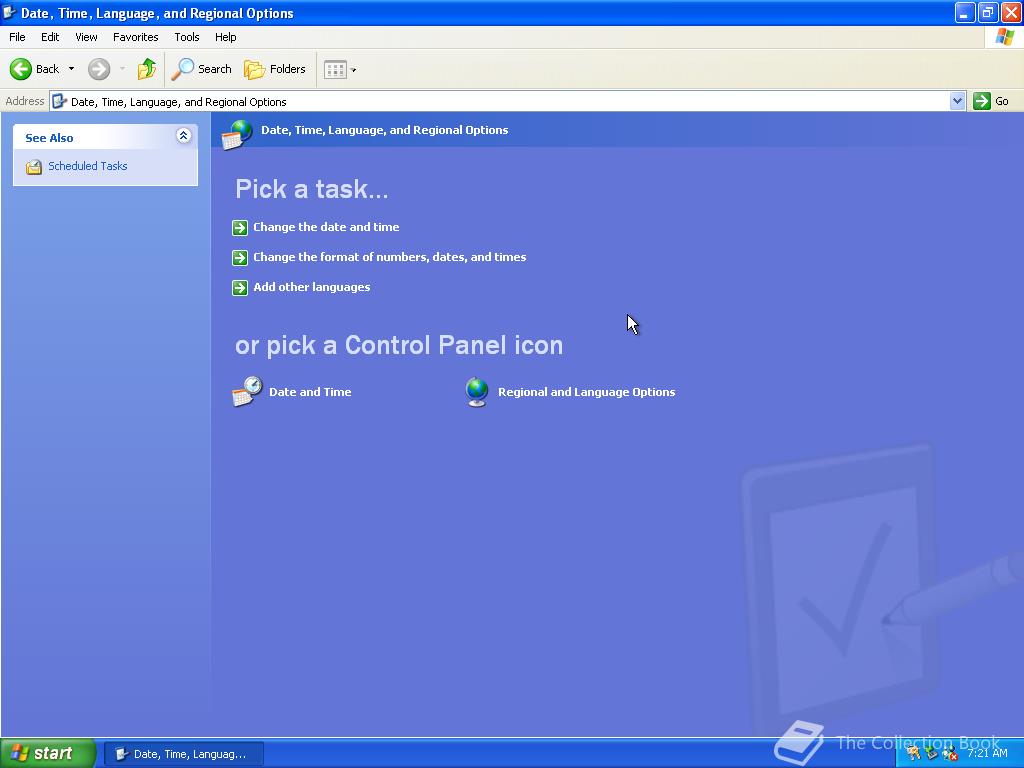
Task: Open the View menu
Action: tap(86, 37)
